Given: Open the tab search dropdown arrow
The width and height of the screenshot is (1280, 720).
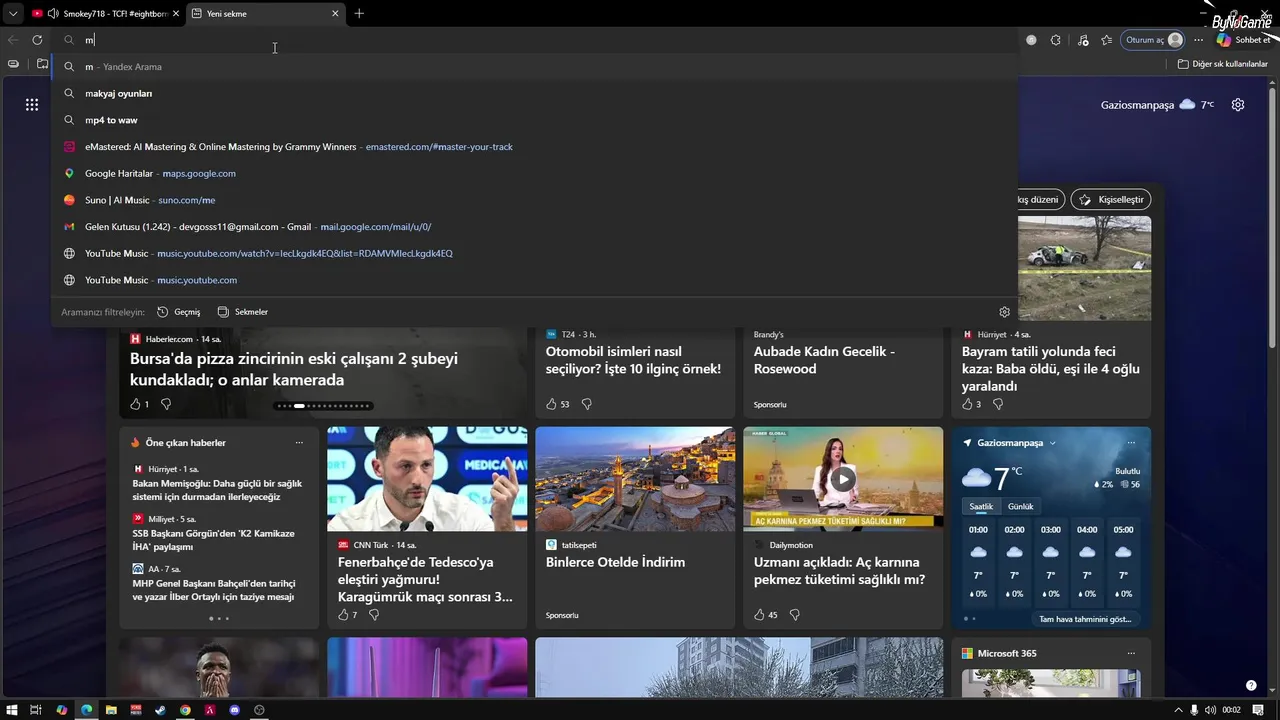Looking at the screenshot, I should [13, 13].
